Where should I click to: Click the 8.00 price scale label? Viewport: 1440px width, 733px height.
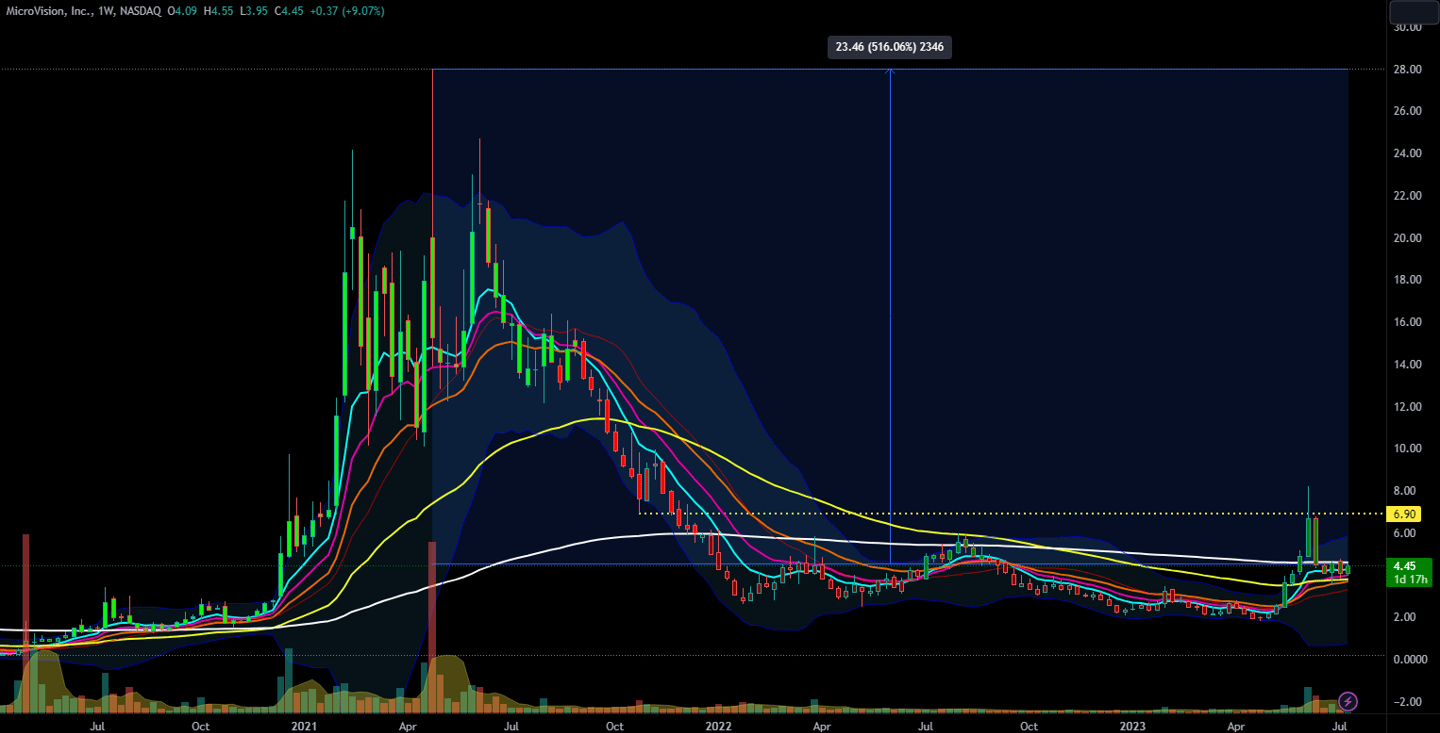click(1404, 491)
